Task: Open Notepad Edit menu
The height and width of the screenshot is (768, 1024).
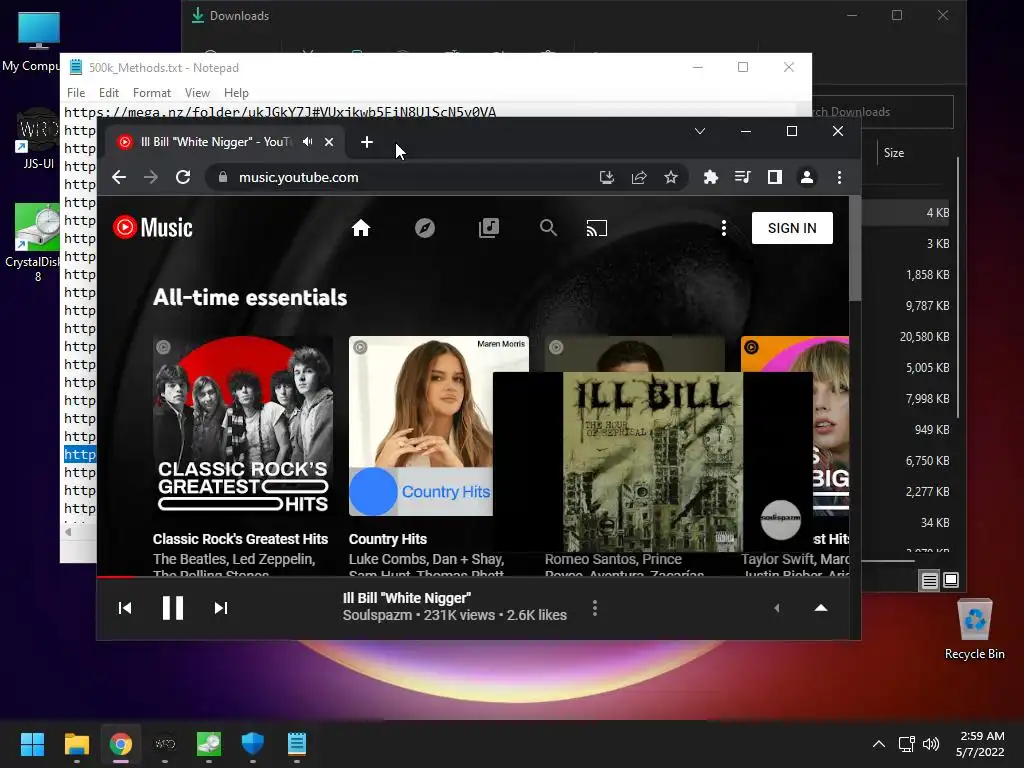Action: pyautogui.click(x=108, y=93)
